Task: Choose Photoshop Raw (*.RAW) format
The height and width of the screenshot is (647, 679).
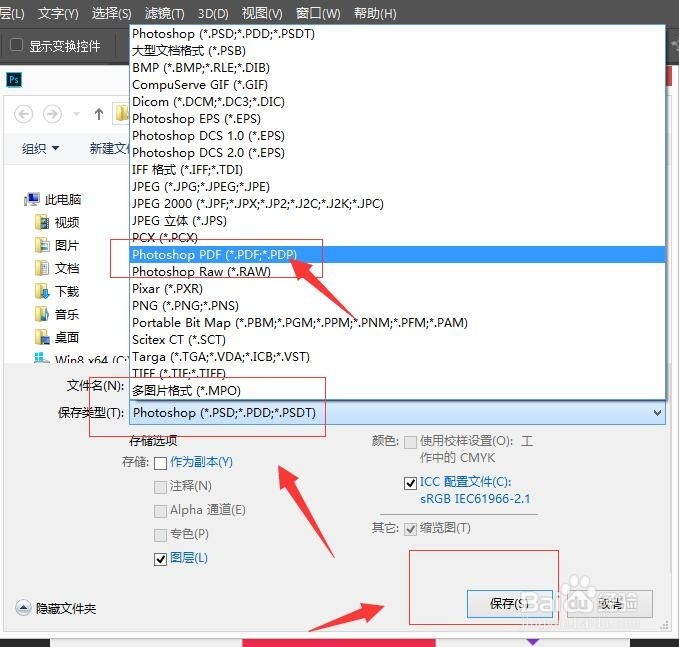Action: point(397,272)
